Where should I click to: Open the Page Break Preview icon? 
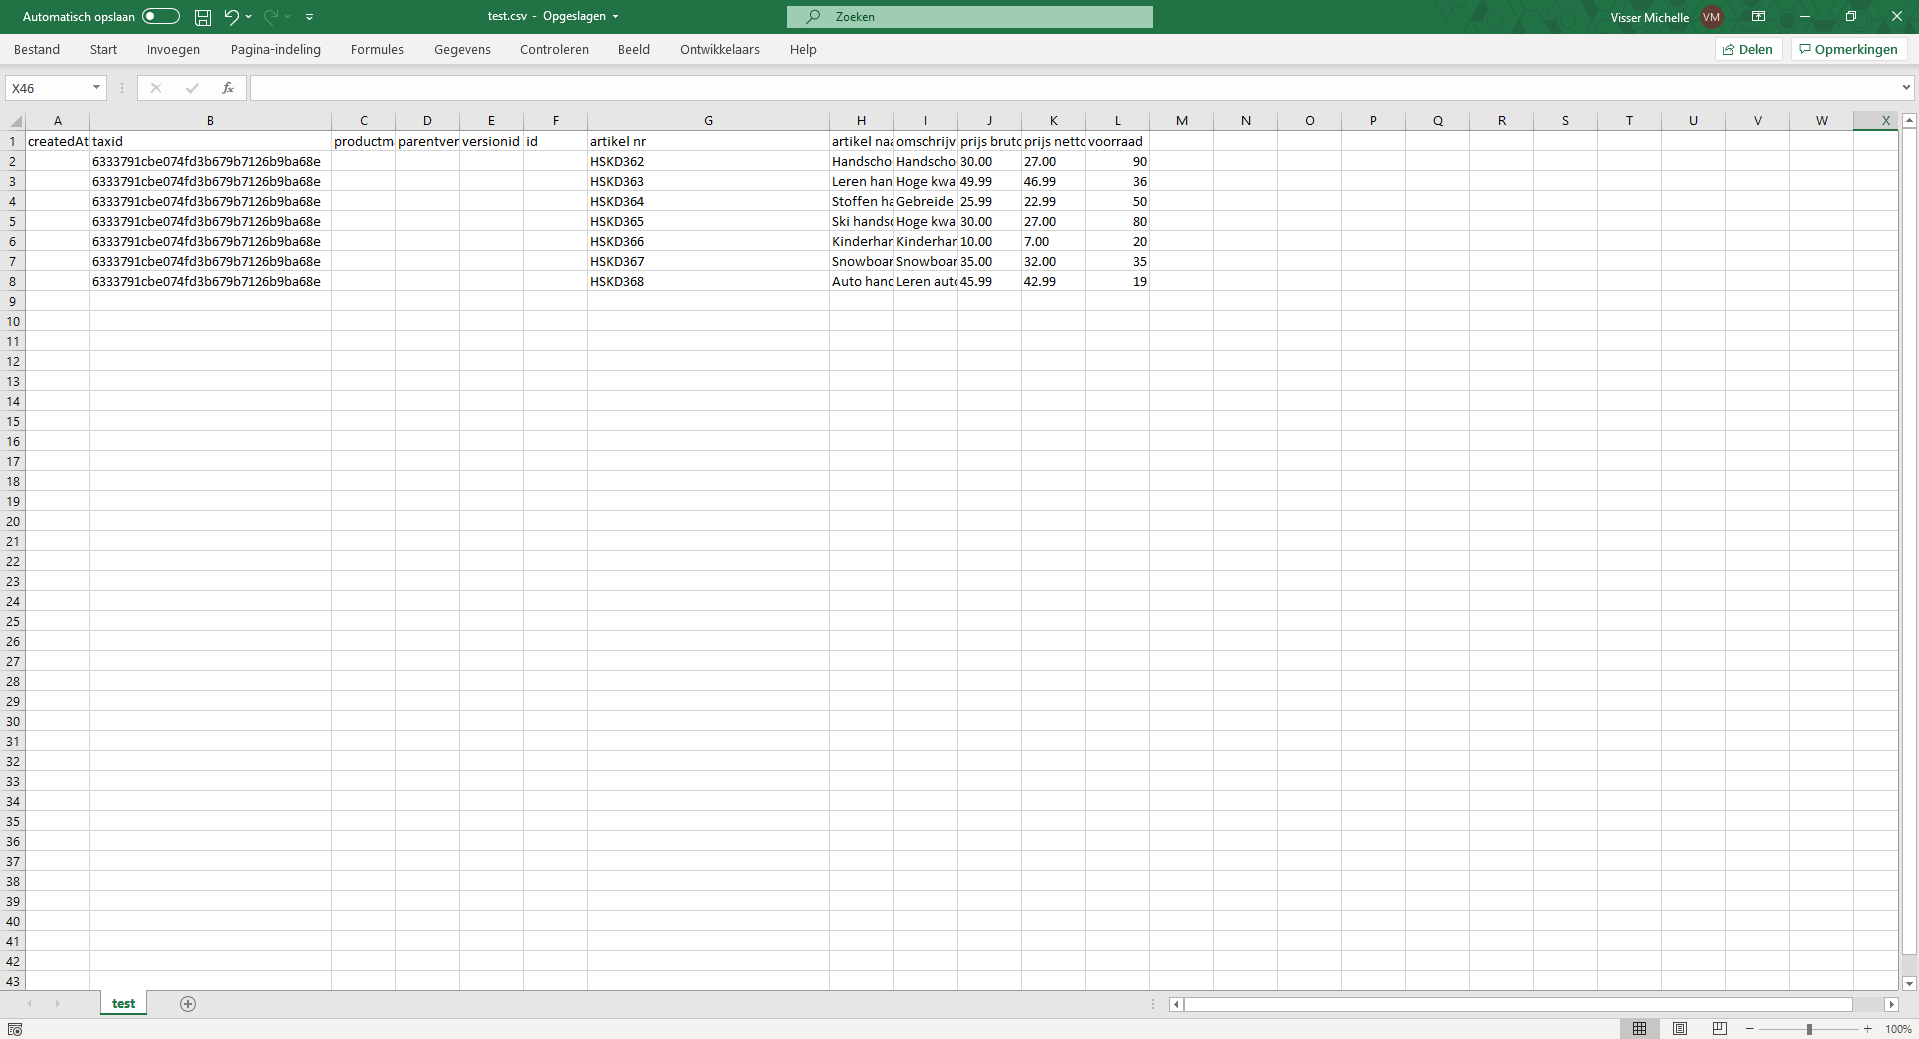point(1720,1028)
